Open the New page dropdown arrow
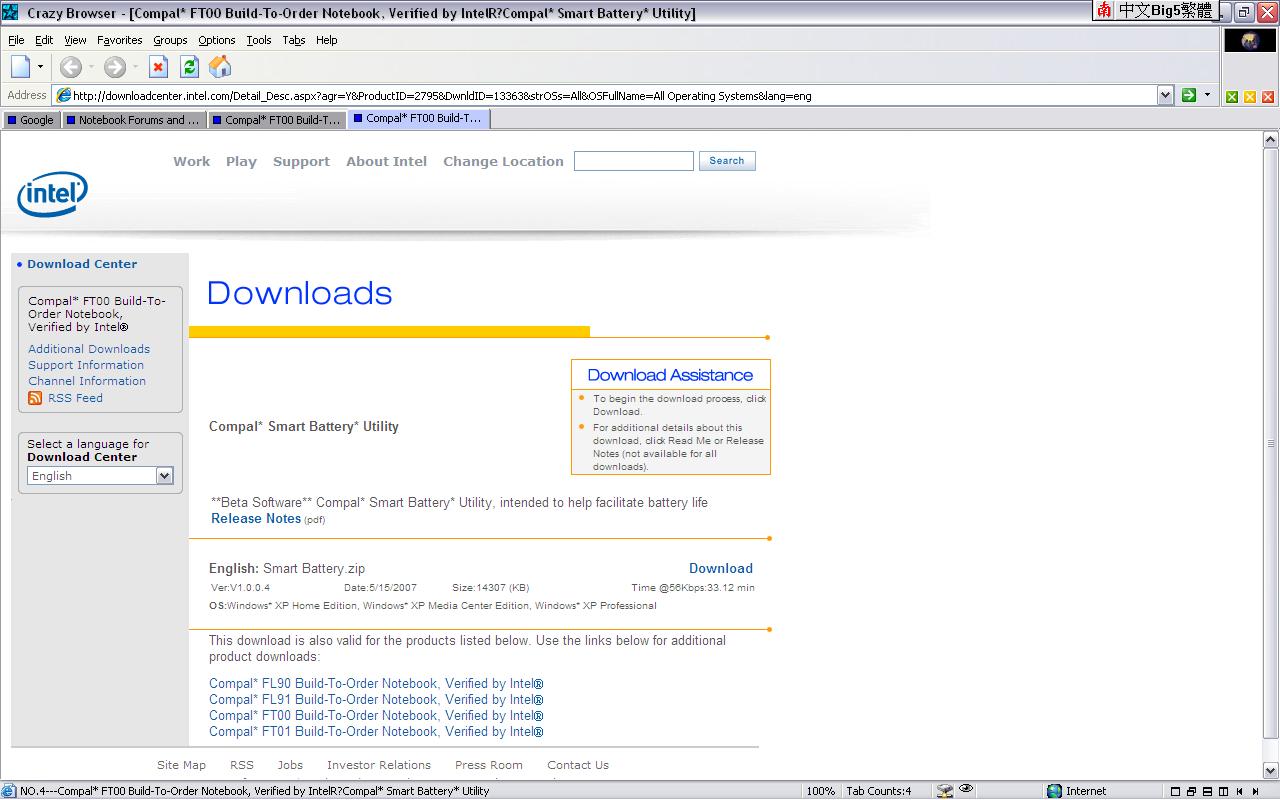 point(41,67)
